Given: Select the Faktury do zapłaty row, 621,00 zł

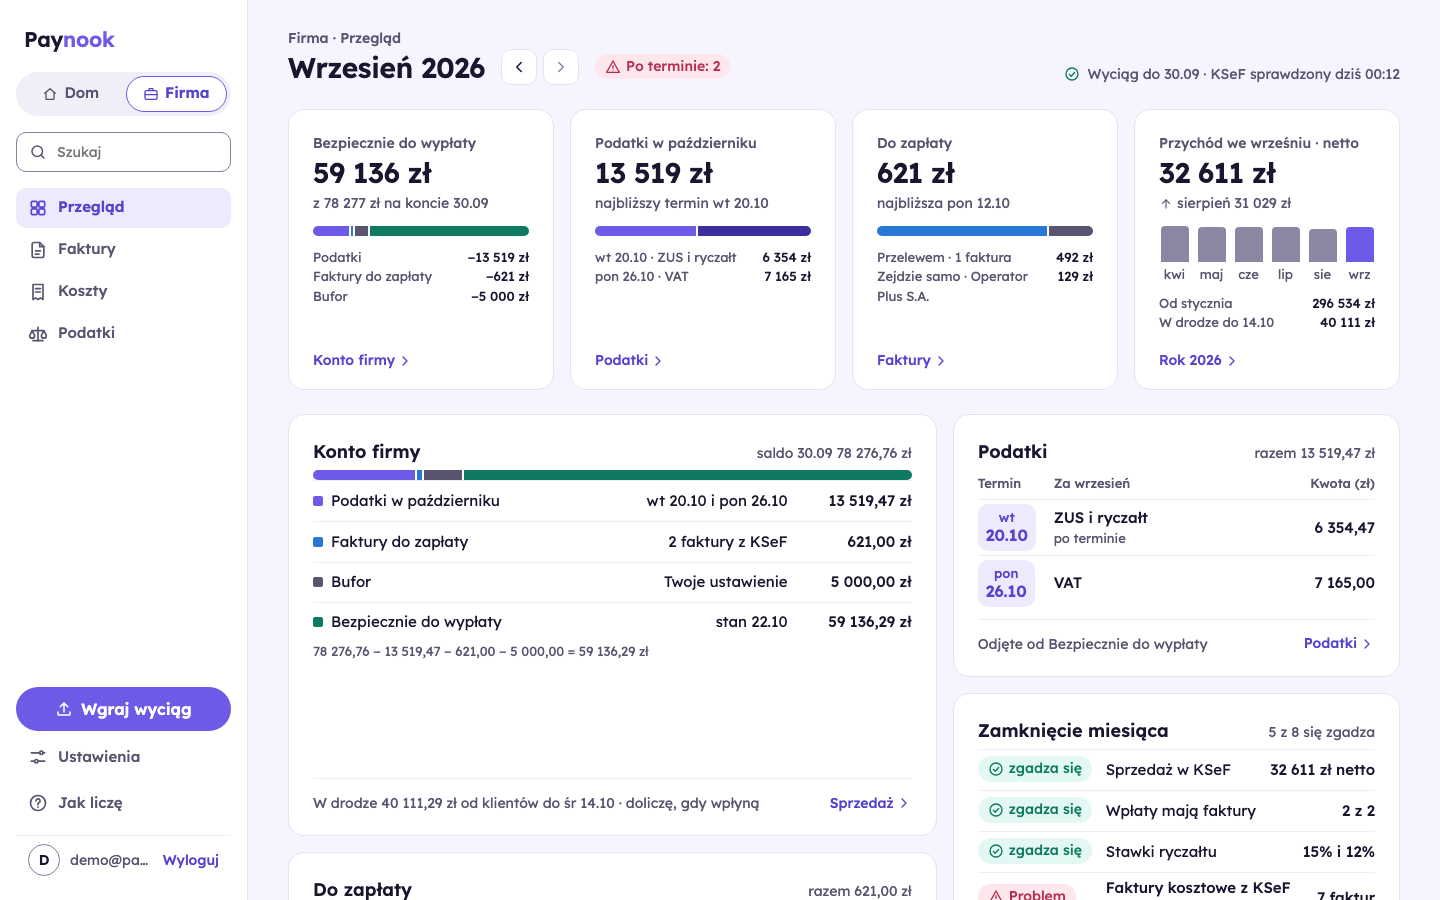Looking at the screenshot, I should (x=612, y=542).
